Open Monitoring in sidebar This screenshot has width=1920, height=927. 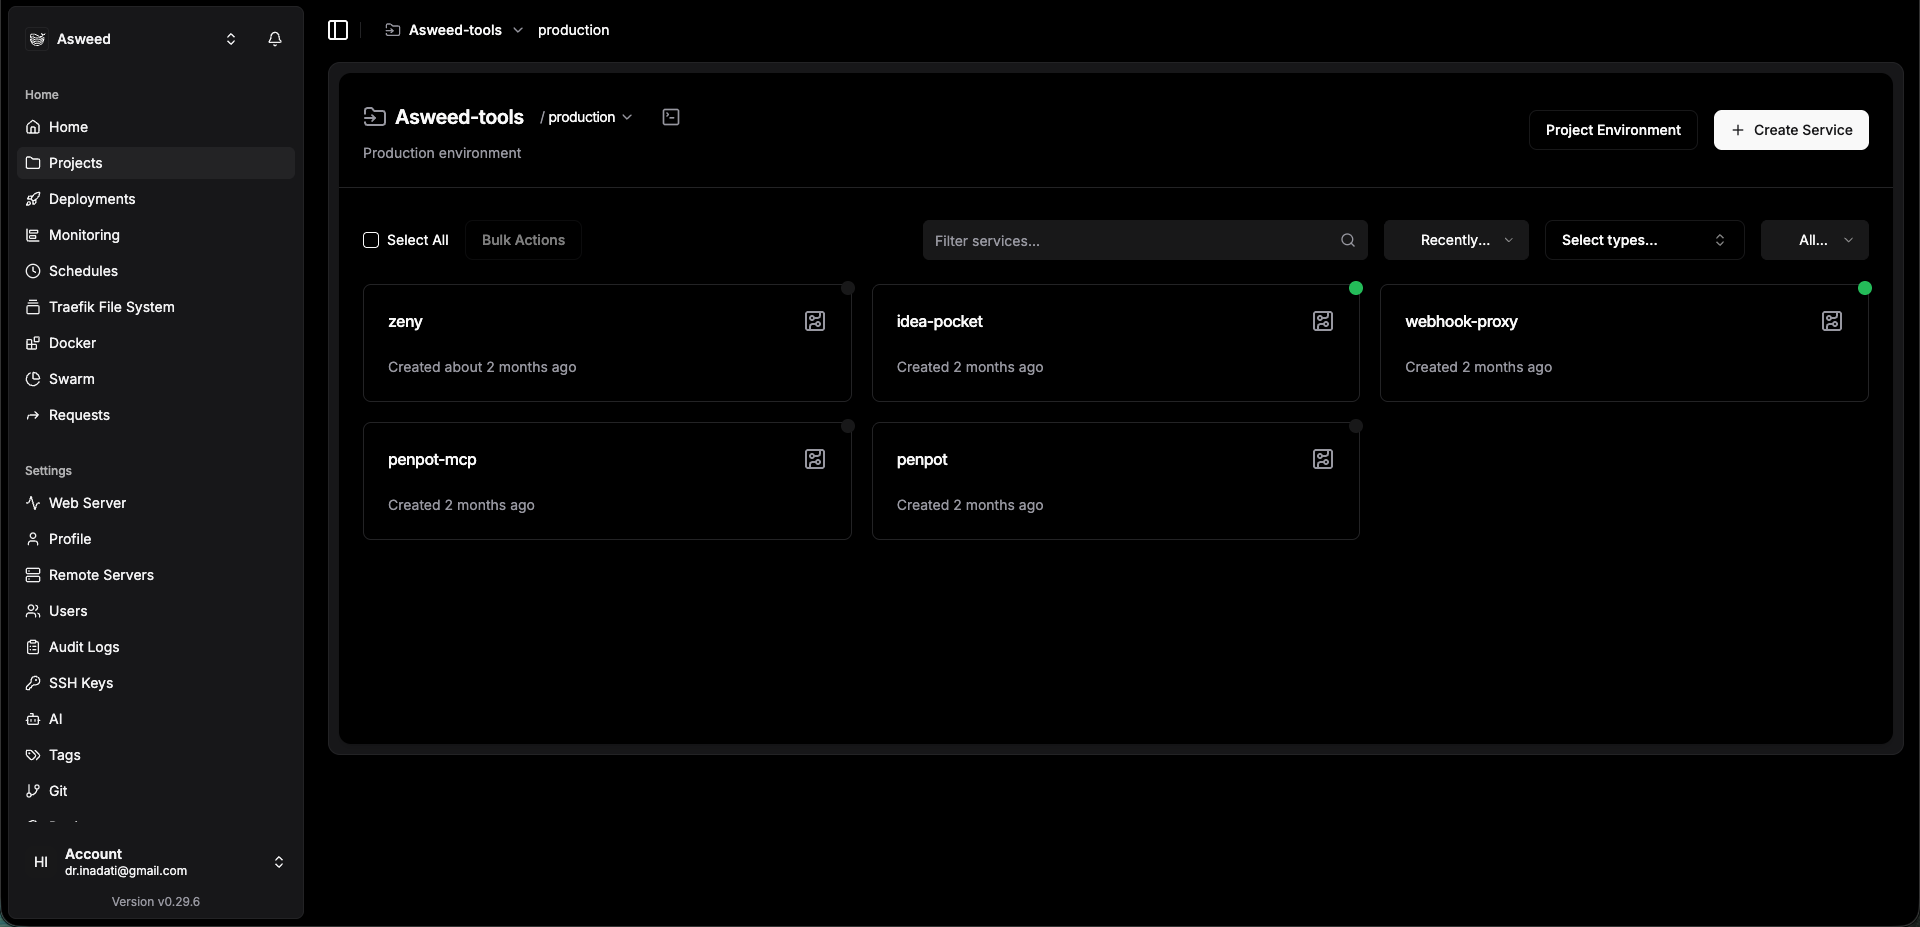click(x=156, y=235)
